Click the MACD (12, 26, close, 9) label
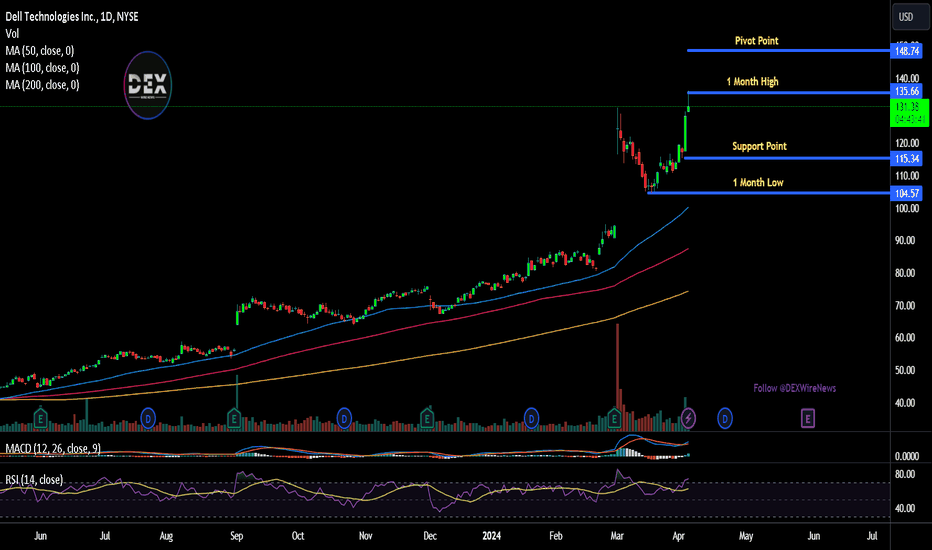 click(x=53, y=448)
